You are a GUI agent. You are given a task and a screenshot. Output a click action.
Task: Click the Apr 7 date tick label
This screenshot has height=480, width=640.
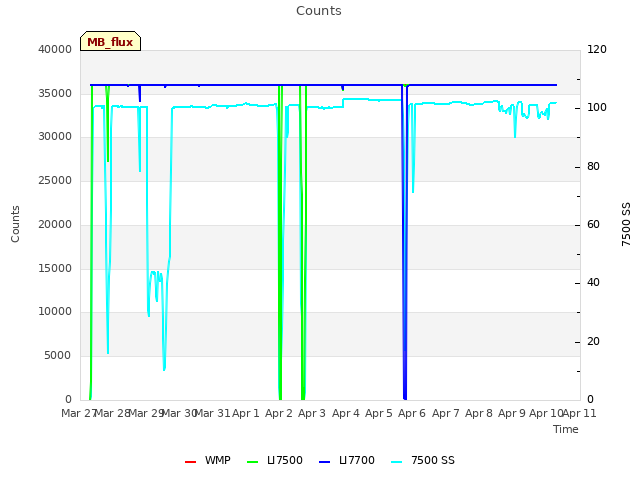coord(446,413)
